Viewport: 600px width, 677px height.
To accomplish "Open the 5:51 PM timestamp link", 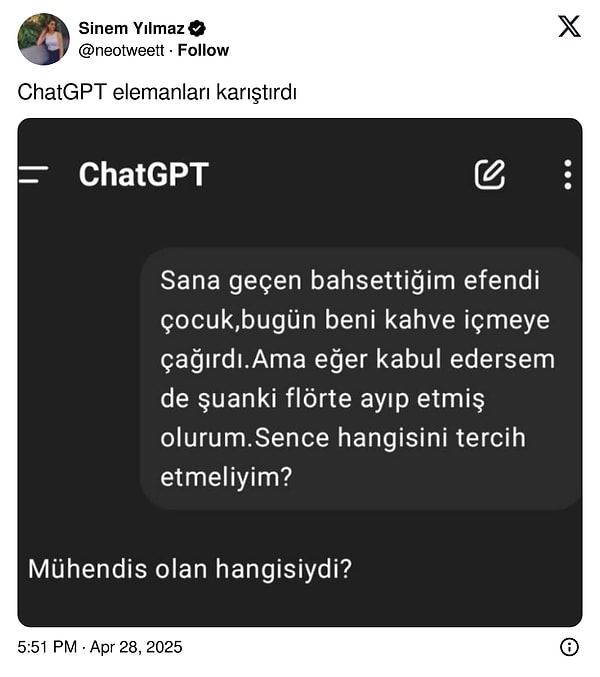I will (x=46, y=647).
